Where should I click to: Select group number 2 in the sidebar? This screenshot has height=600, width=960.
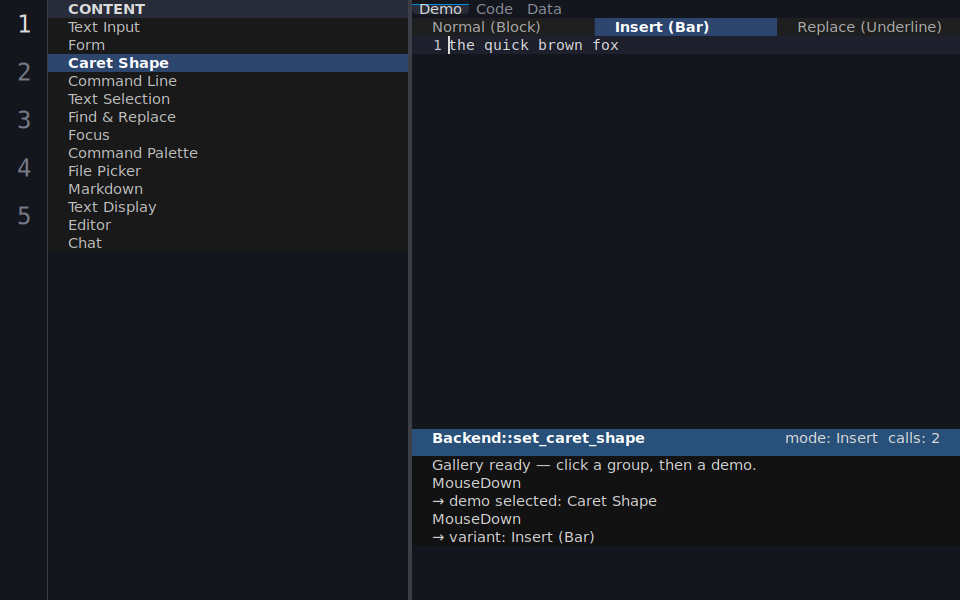[x=24, y=72]
